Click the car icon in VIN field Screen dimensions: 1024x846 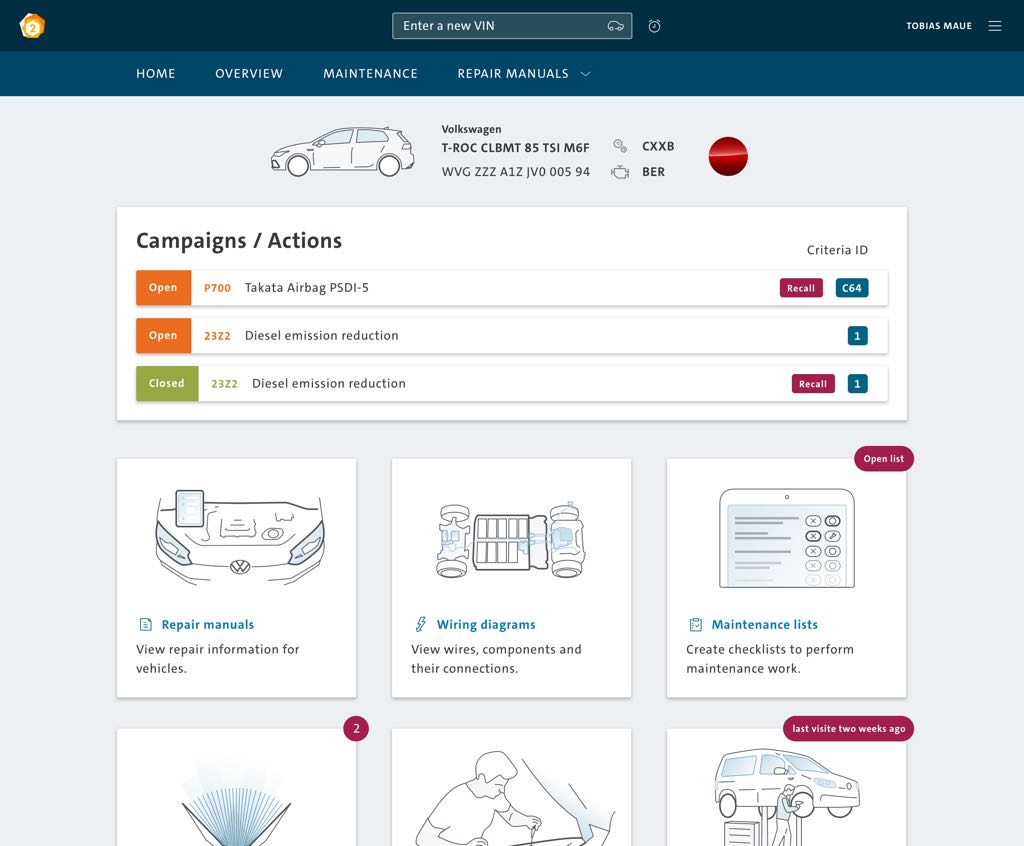click(615, 26)
